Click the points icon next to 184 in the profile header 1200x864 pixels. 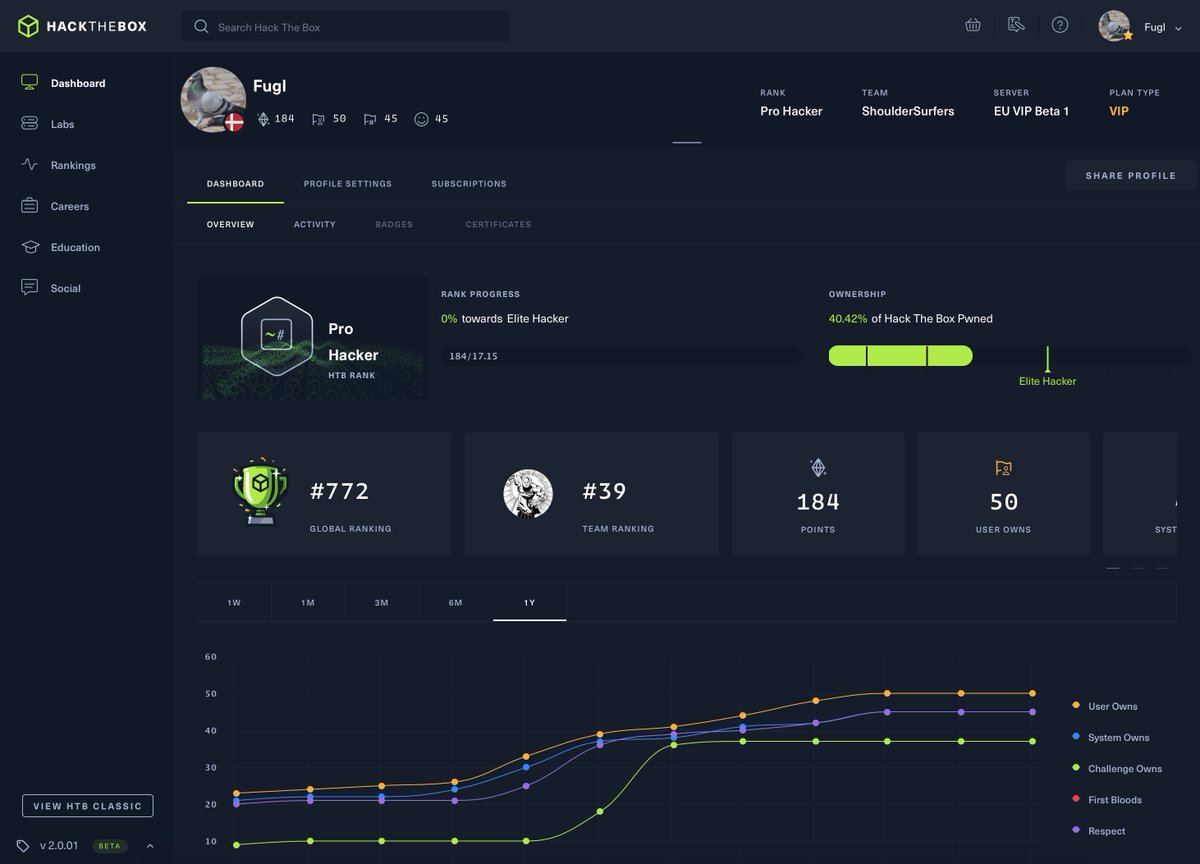tap(263, 119)
